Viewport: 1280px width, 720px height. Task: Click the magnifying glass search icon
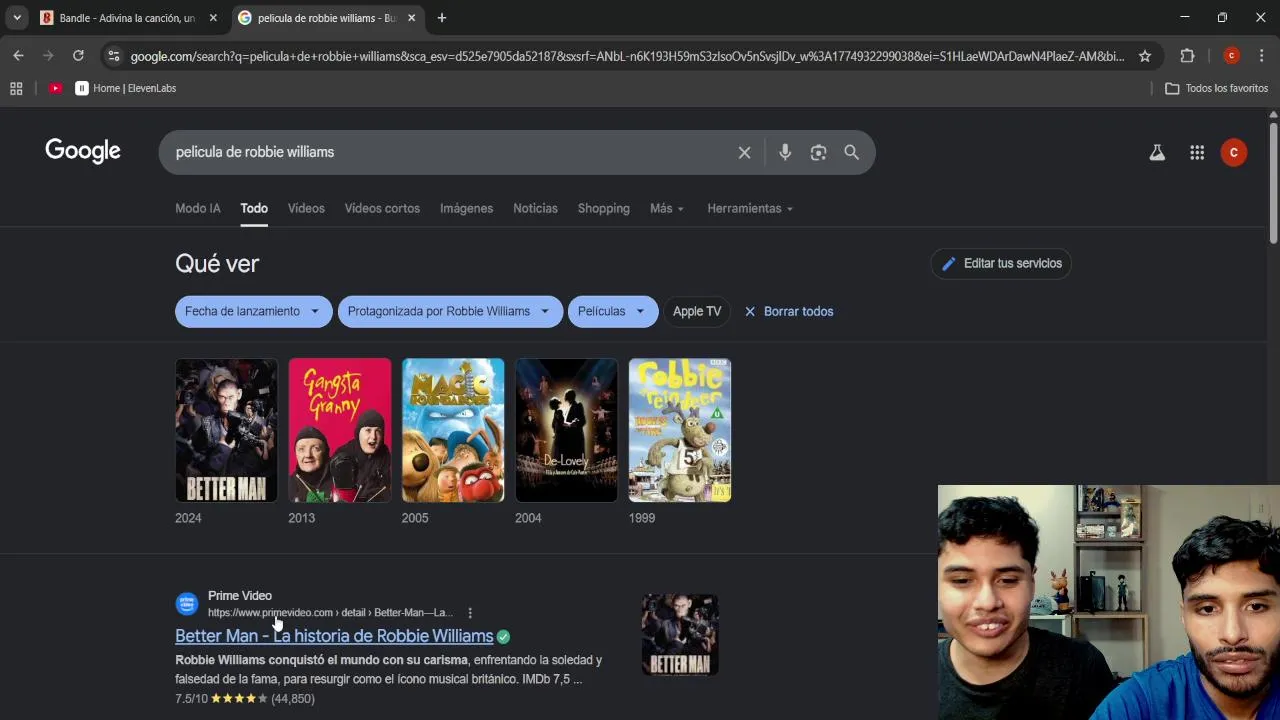[x=851, y=152]
